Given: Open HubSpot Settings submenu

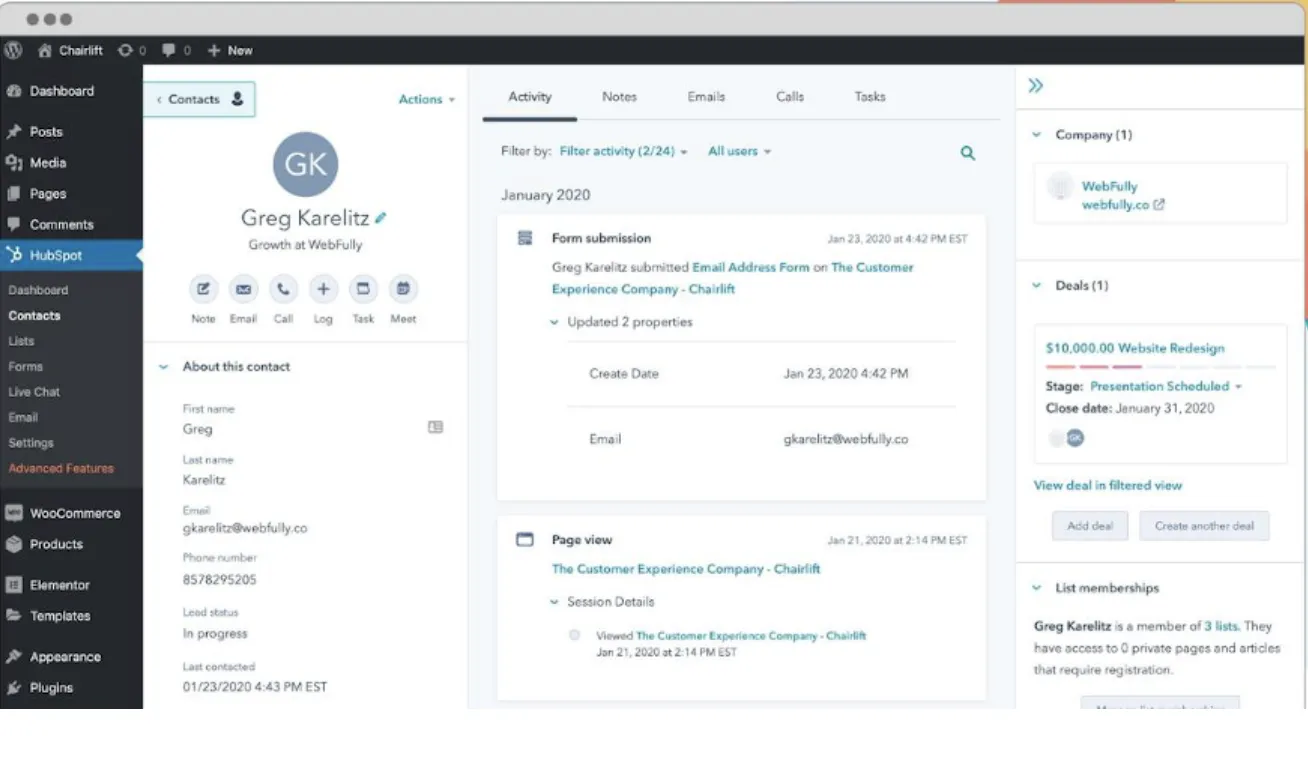Looking at the screenshot, I should point(31,443).
